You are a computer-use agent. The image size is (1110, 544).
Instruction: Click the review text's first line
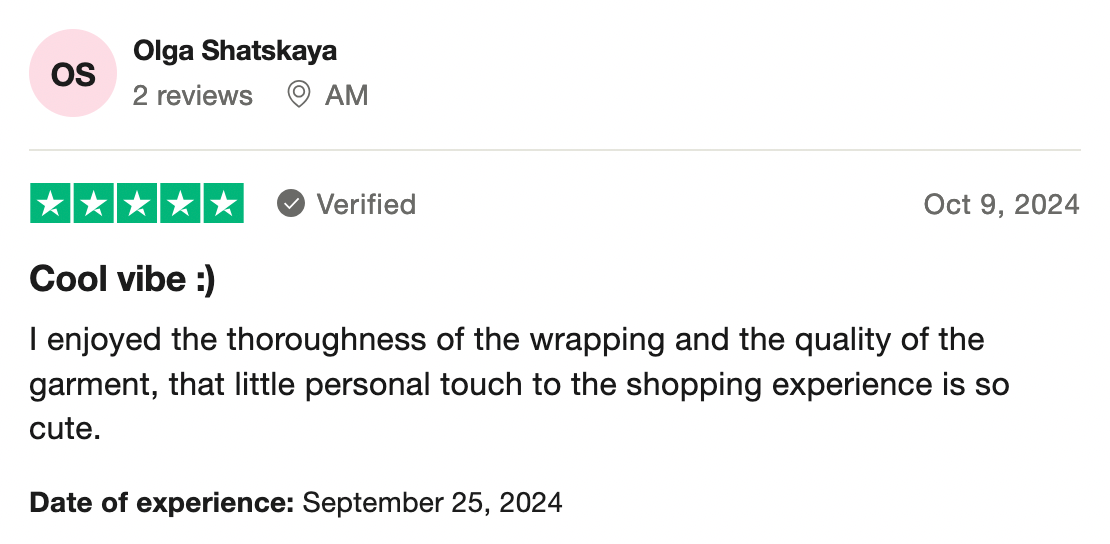(x=506, y=340)
